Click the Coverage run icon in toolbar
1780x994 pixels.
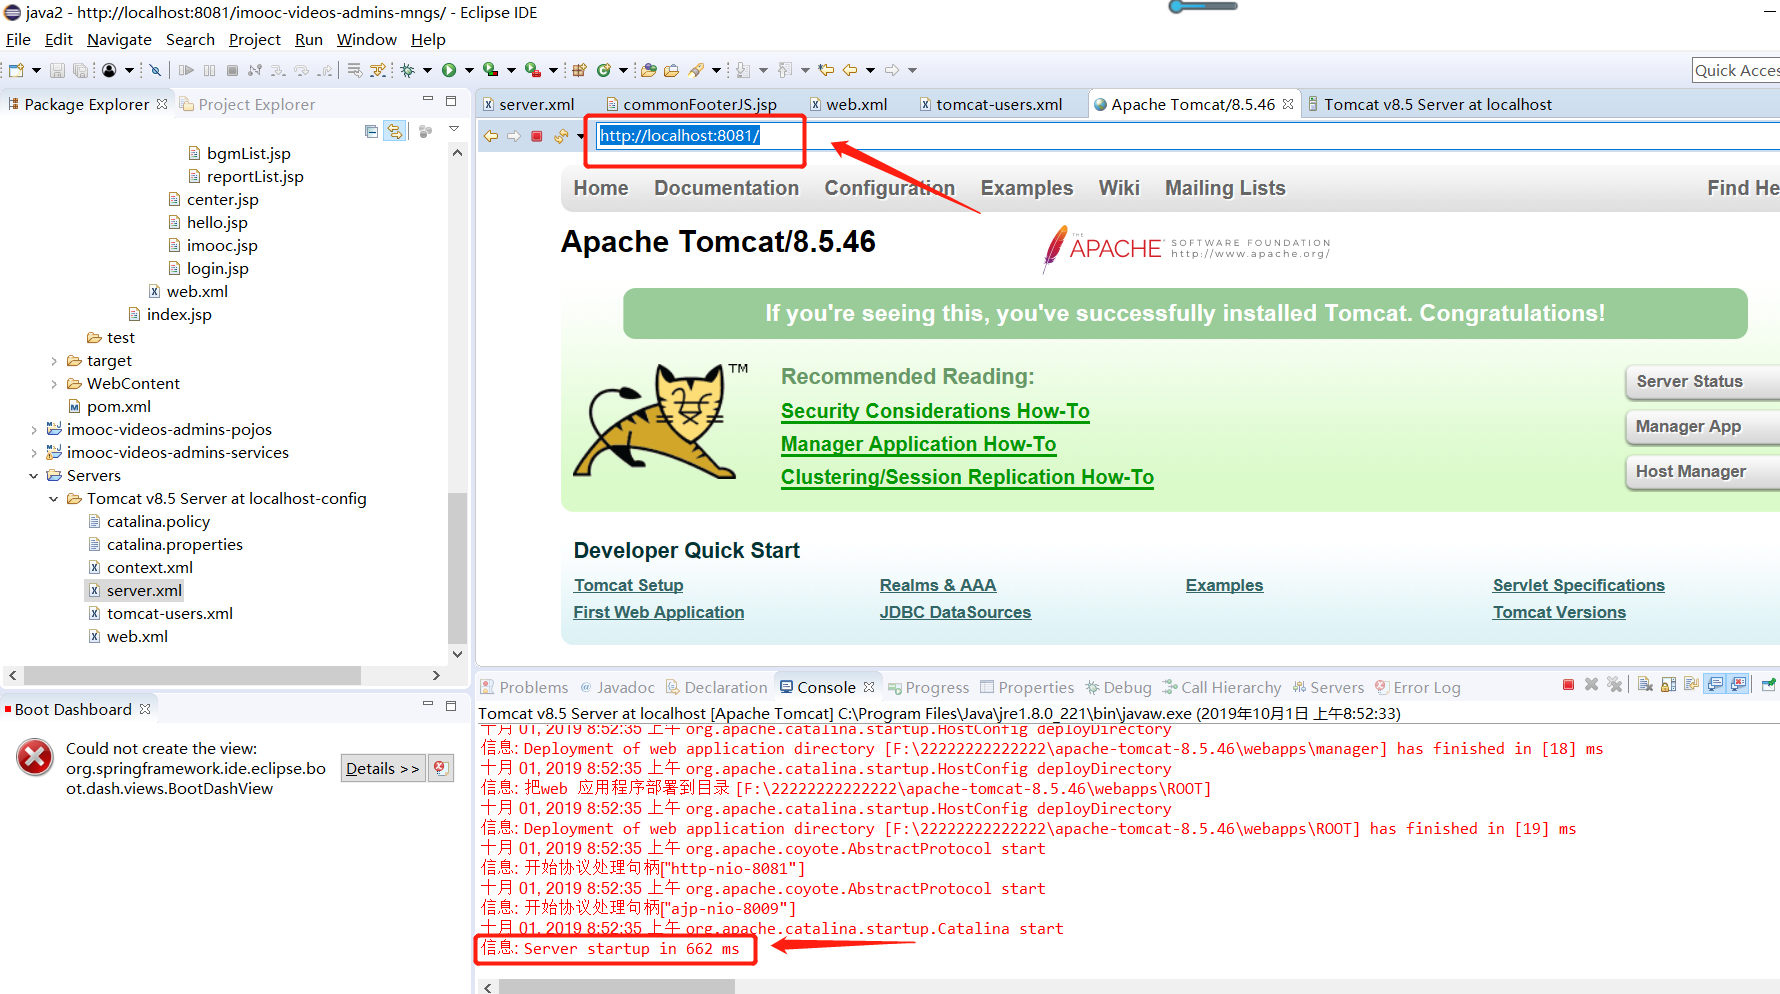[491, 70]
